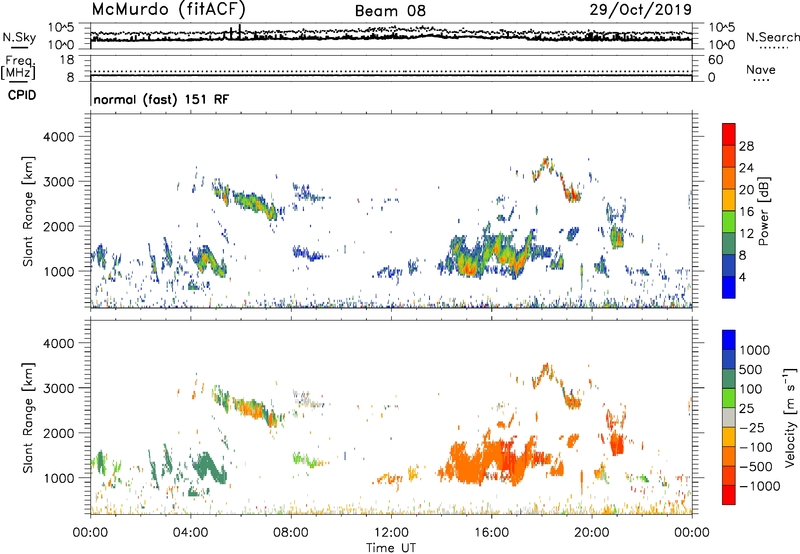Click the 'Nave' legend label

coord(761,69)
